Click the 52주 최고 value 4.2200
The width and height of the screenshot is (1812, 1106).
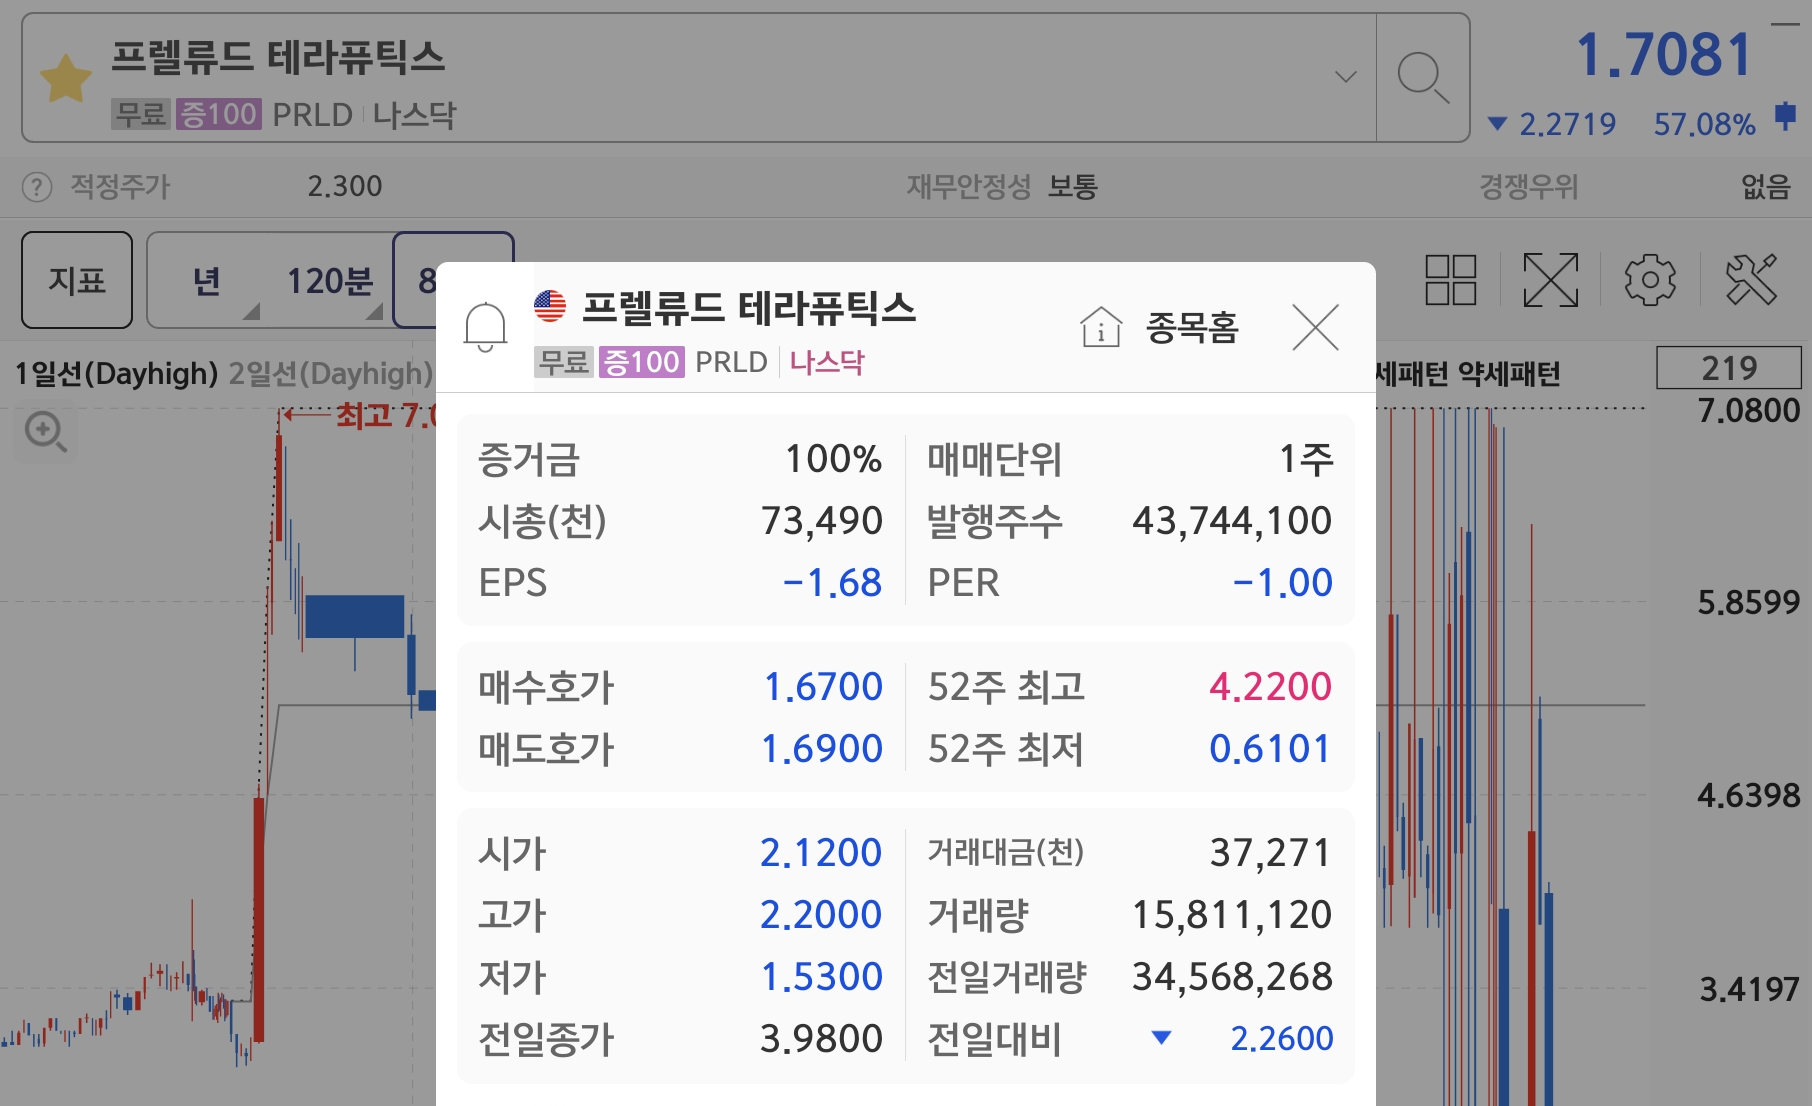coord(1270,687)
